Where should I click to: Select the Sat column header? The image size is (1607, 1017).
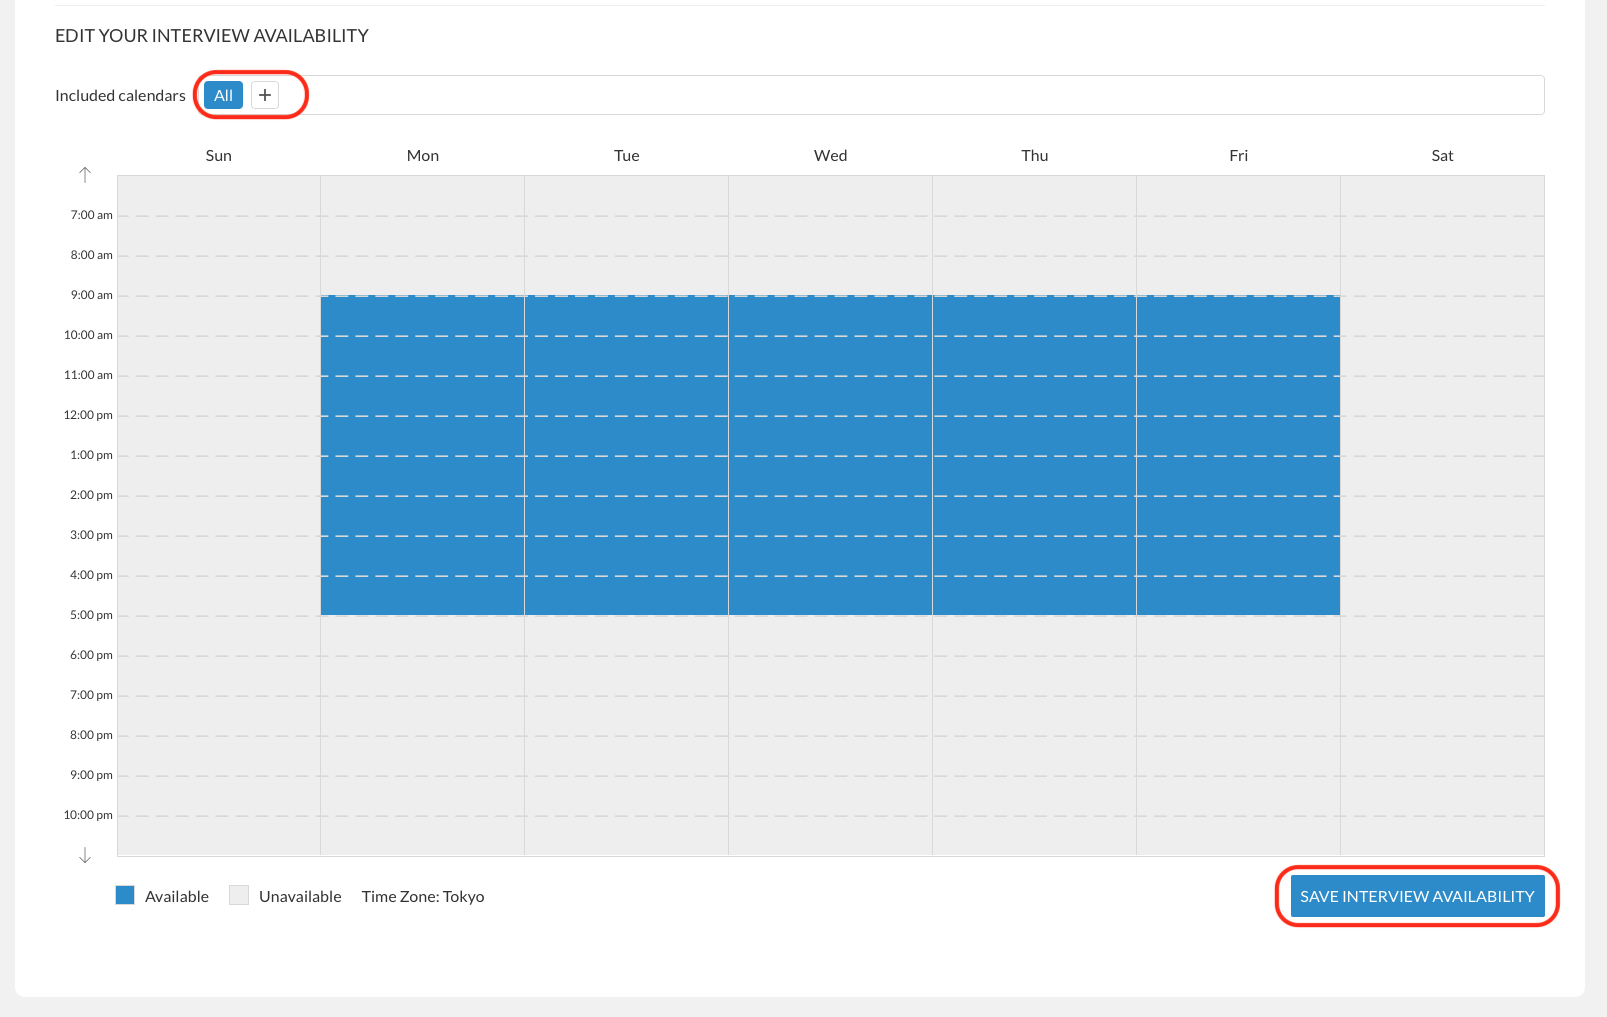(1442, 155)
